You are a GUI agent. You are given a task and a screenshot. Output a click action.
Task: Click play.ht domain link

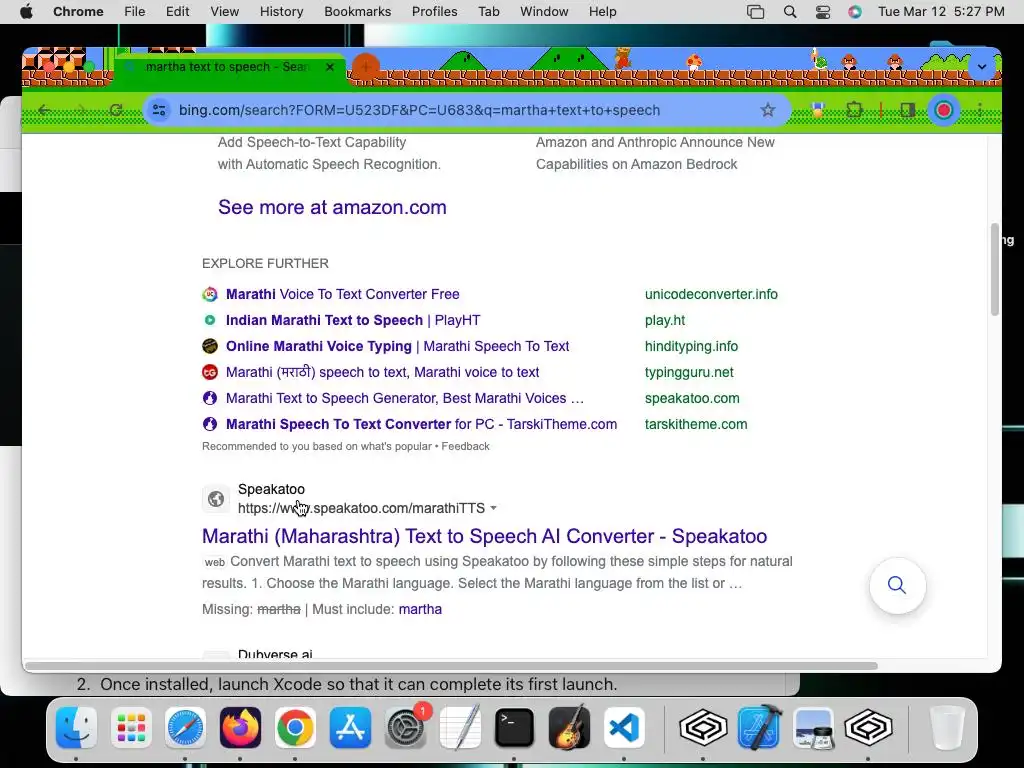coord(665,320)
